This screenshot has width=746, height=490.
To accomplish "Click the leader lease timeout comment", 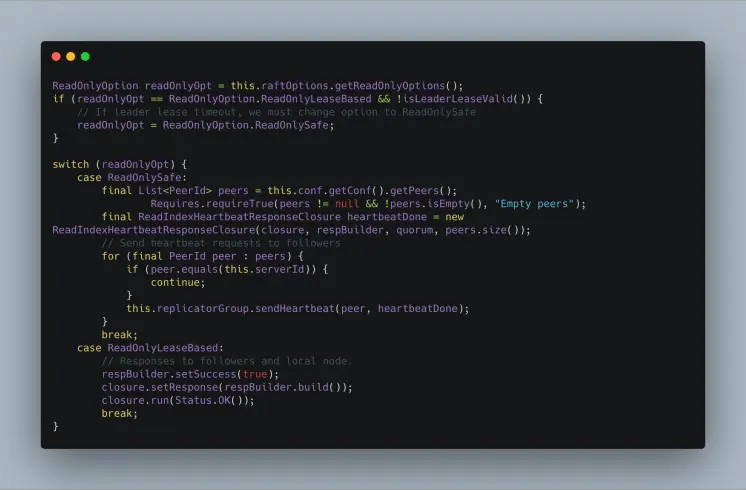I will tap(276, 112).
